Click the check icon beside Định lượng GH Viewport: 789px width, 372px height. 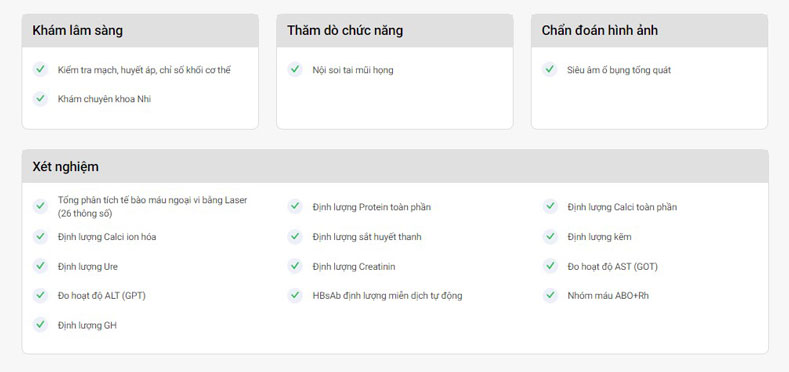coord(40,325)
